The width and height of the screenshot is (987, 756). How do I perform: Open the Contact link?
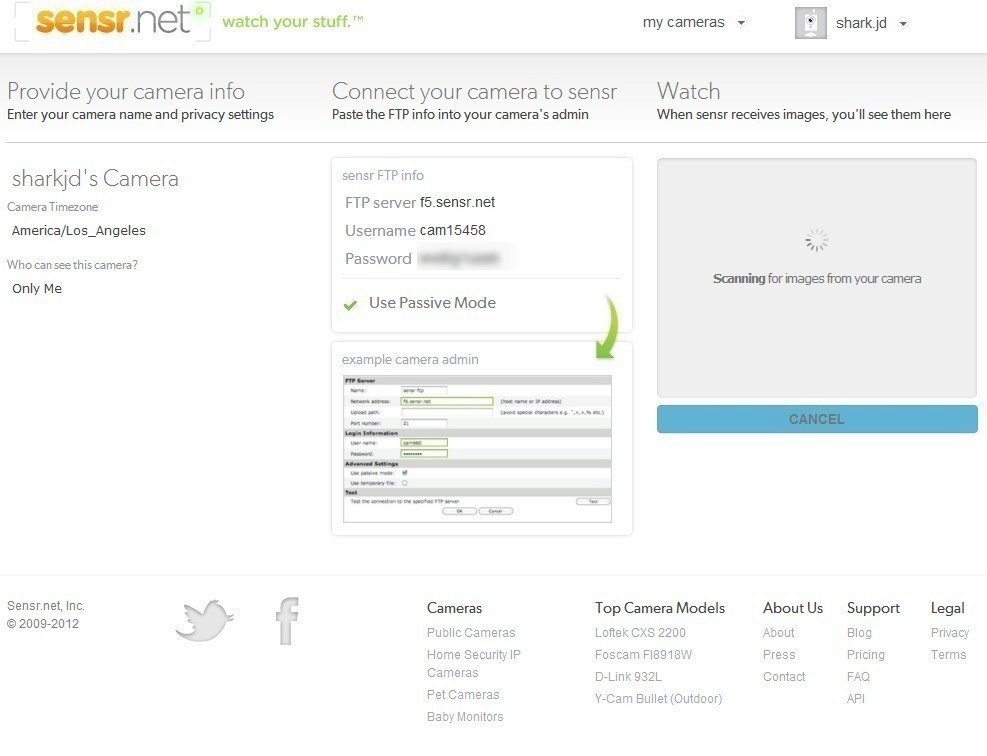click(783, 677)
